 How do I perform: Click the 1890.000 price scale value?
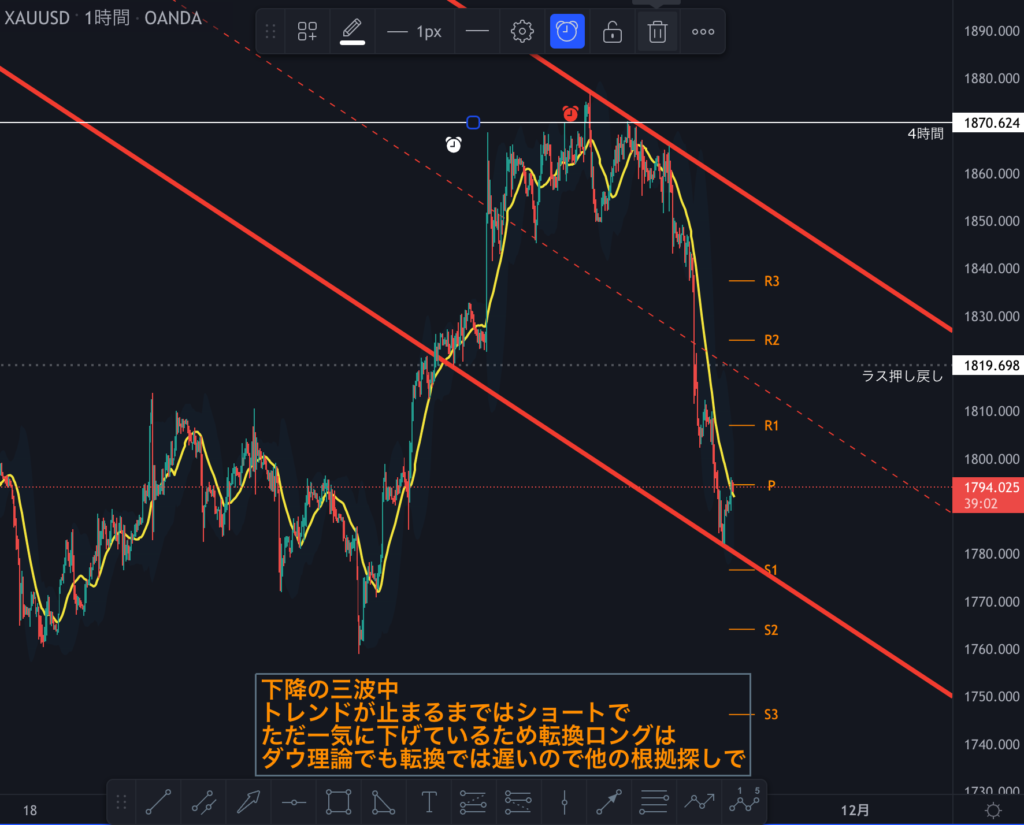[991, 31]
